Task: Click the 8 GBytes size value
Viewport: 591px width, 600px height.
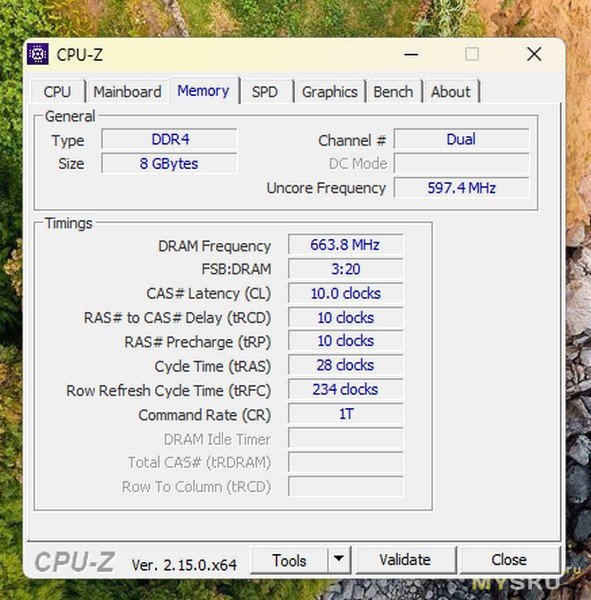Action: point(170,164)
